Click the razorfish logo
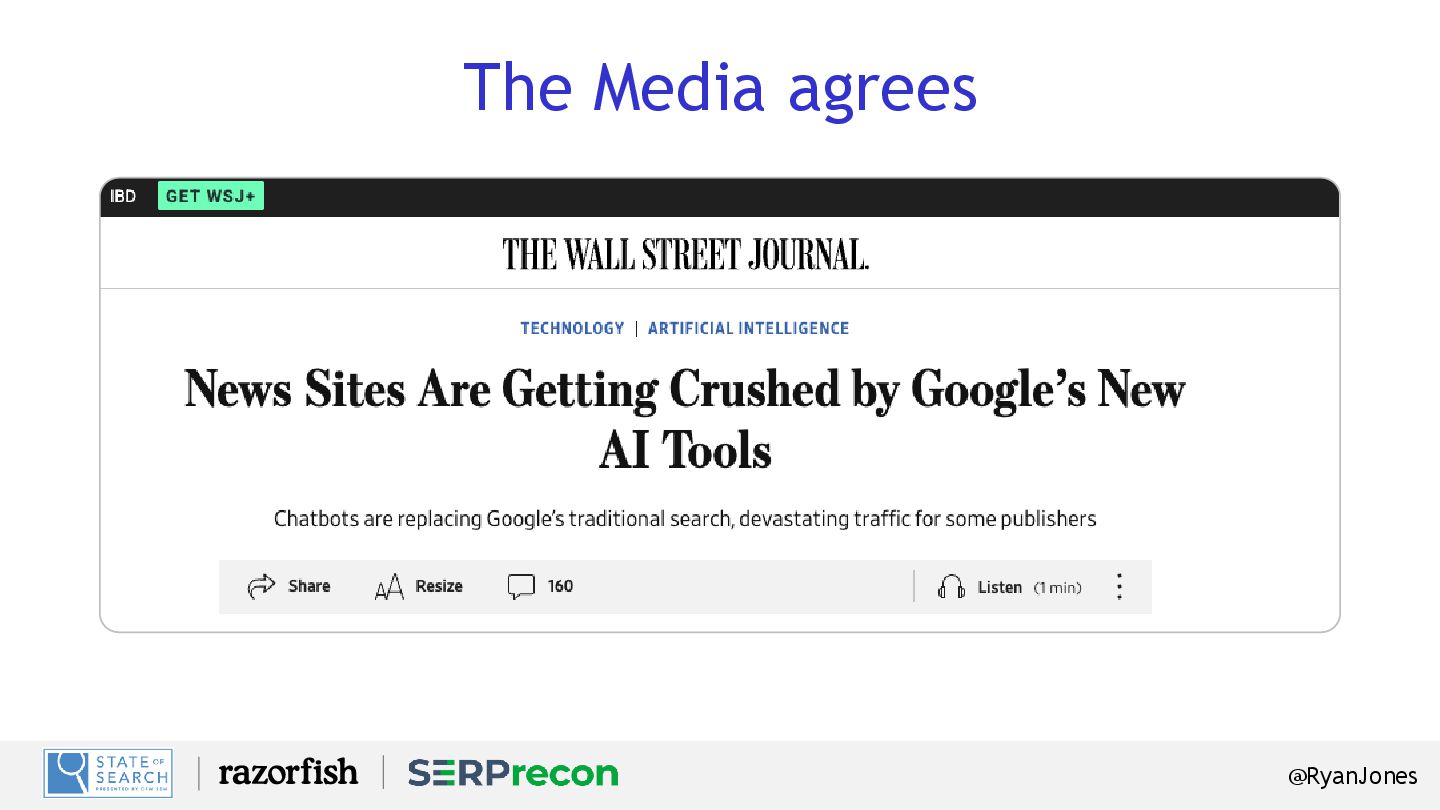 pyautogui.click(x=288, y=772)
